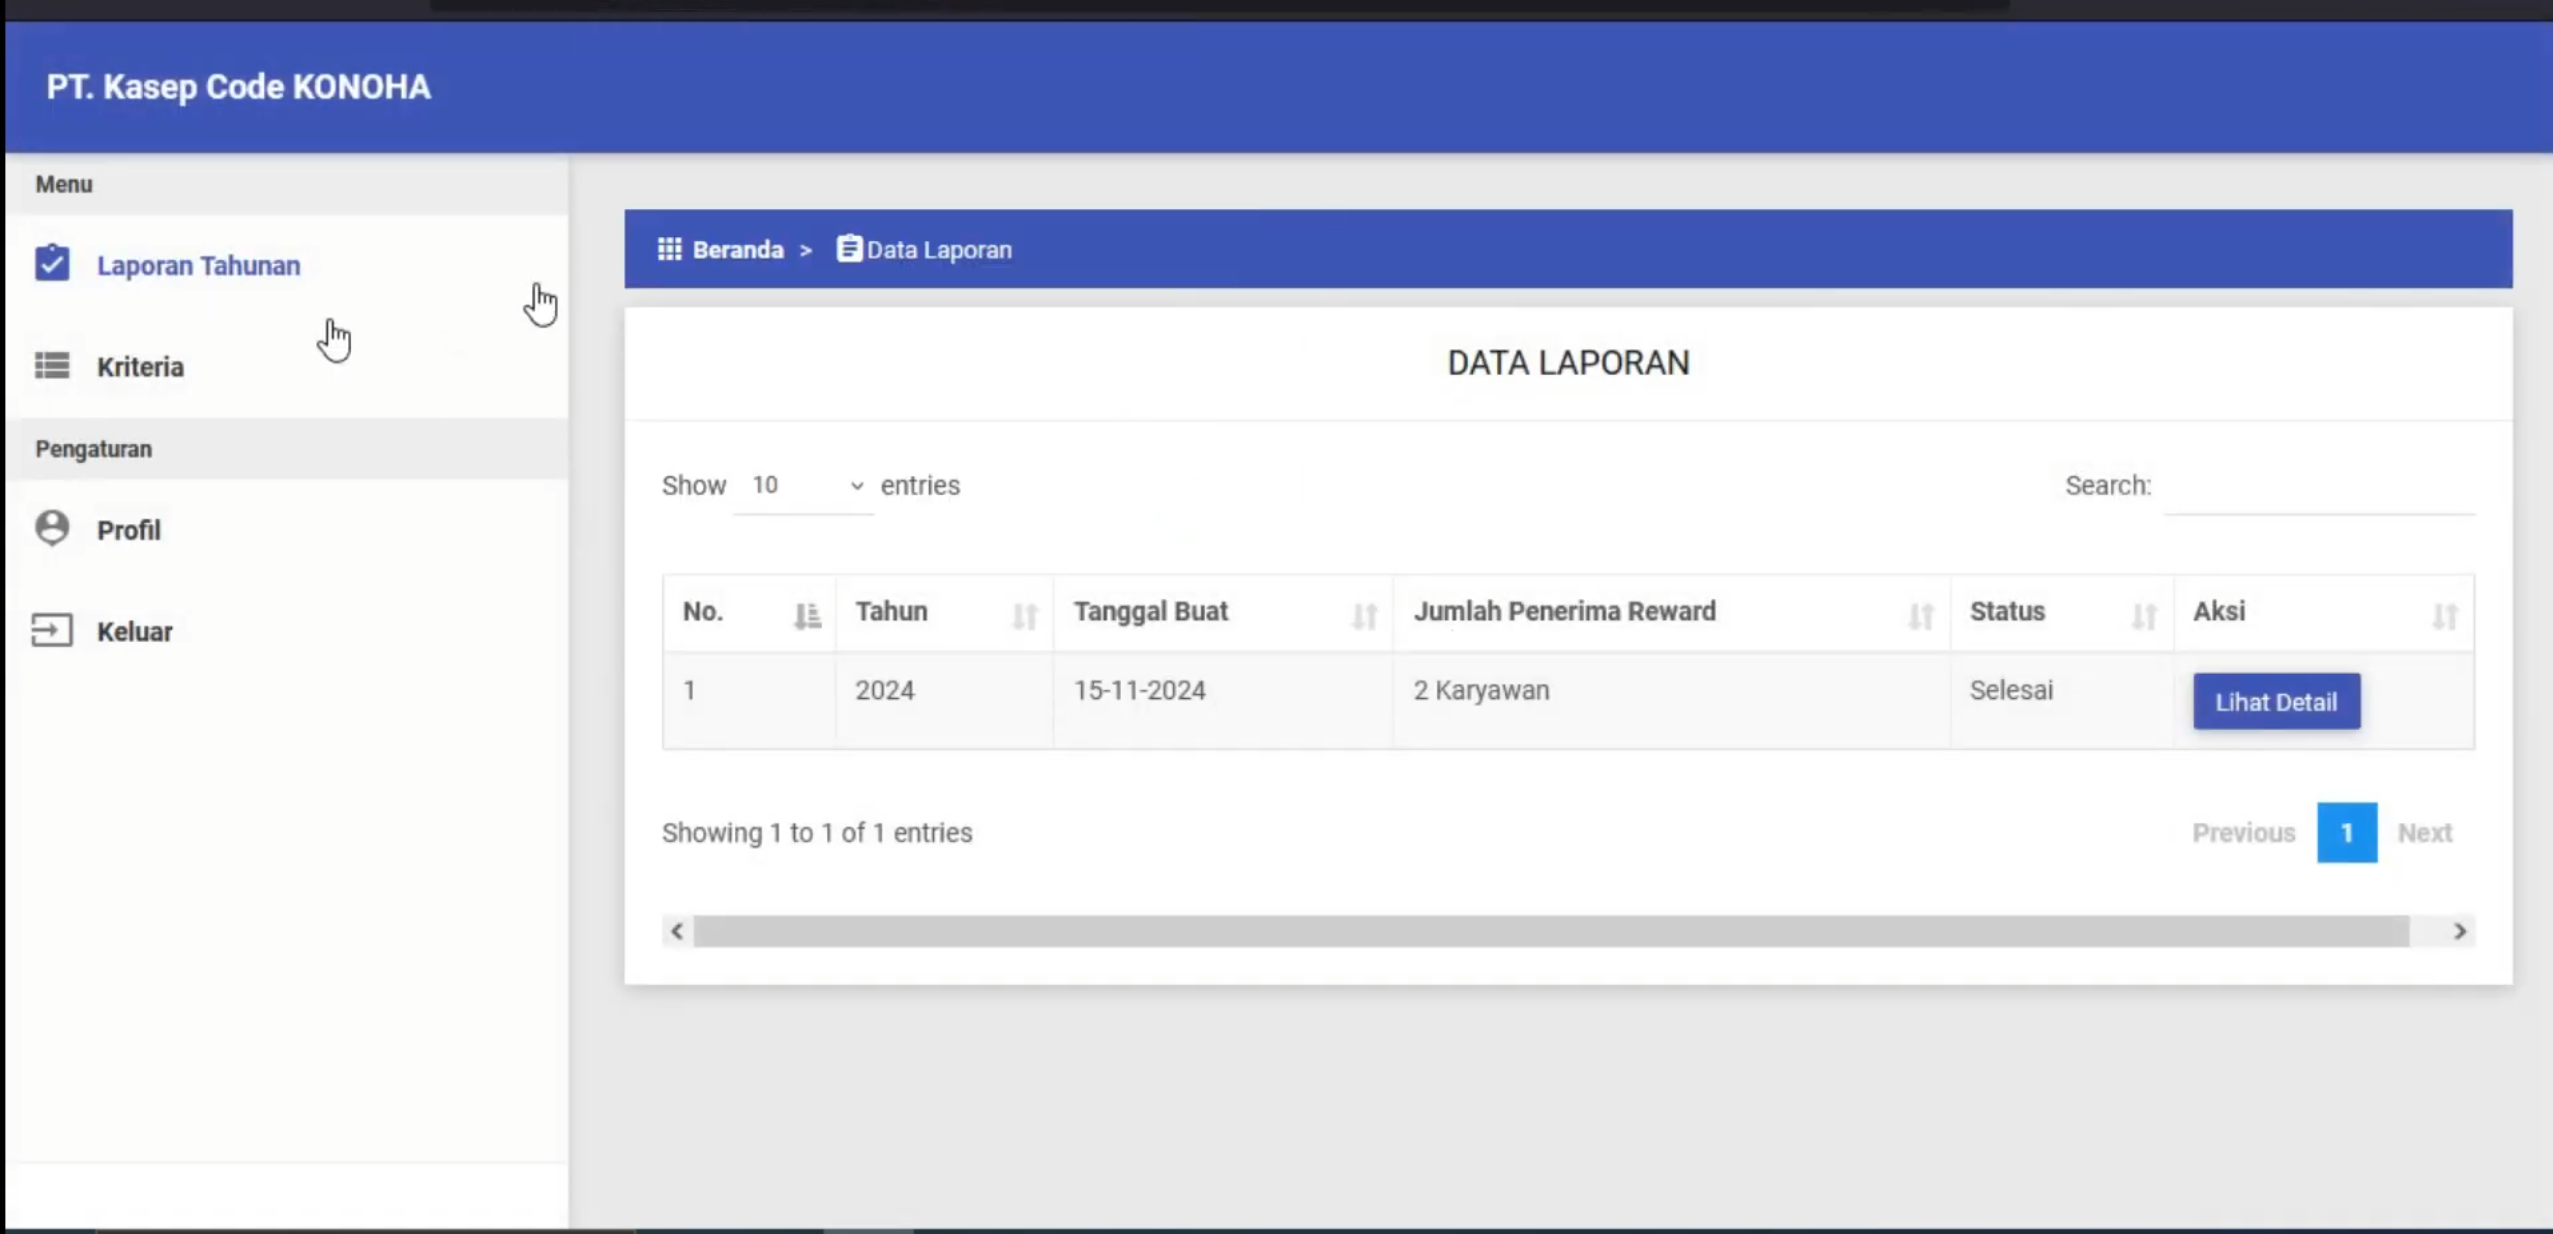2553x1234 pixels.
Task: Click the Pengaturan section label
Action: point(94,449)
